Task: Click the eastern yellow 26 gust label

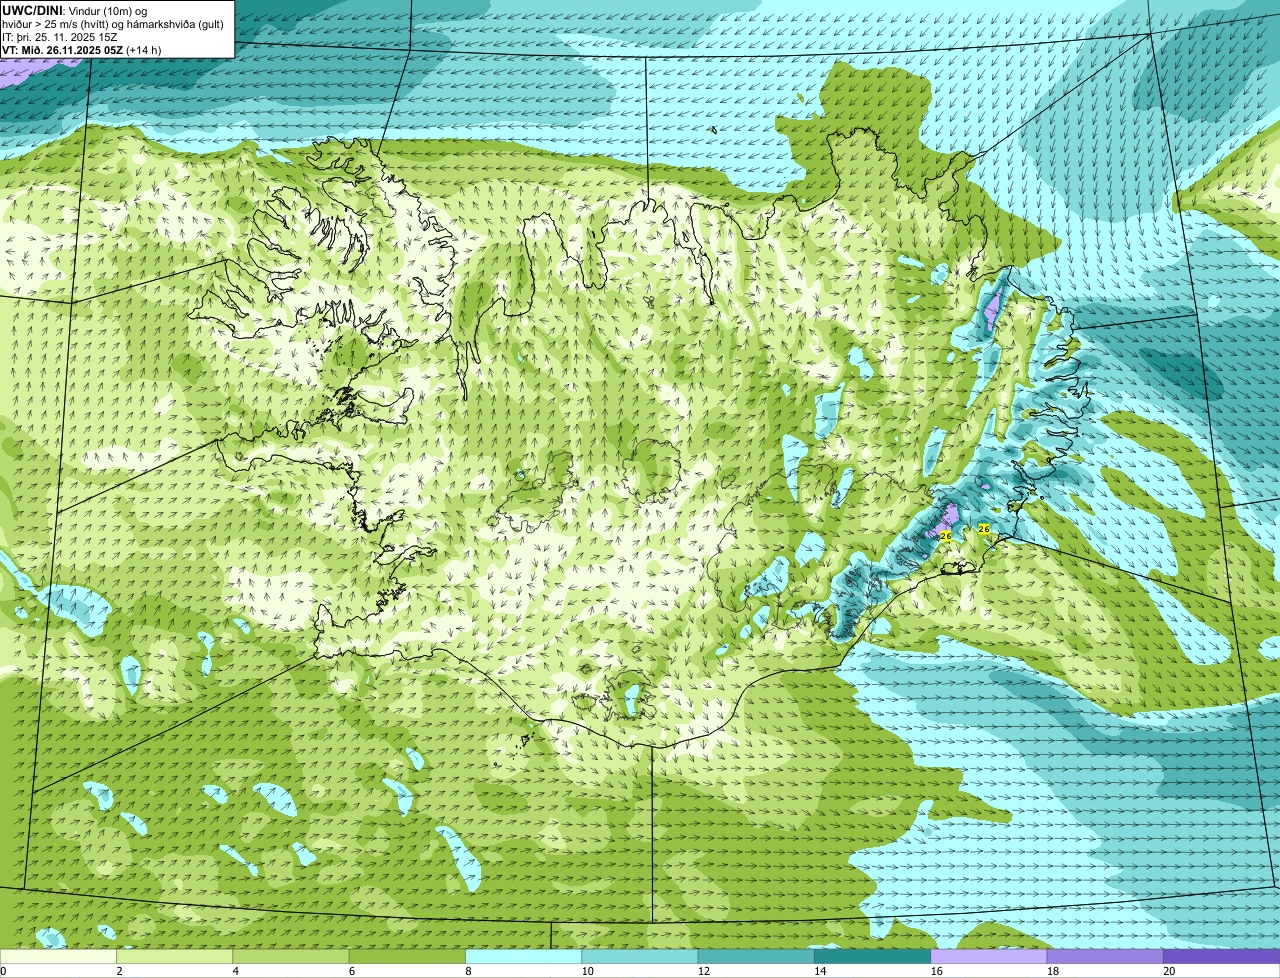Action: (984, 528)
